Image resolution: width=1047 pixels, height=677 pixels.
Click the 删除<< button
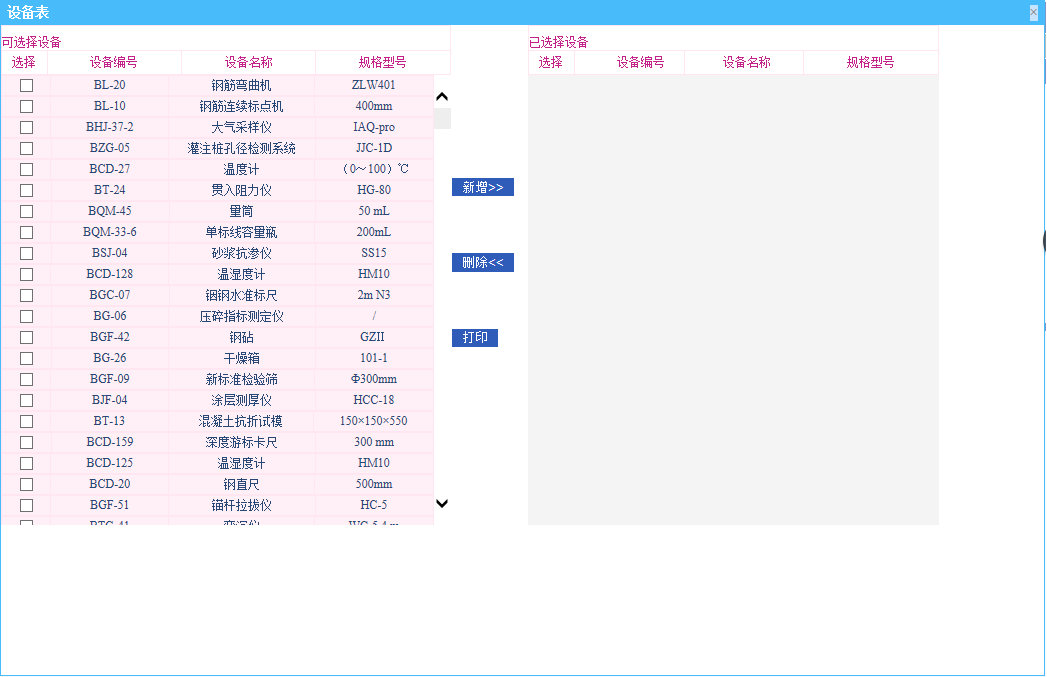[x=483, y=262]
